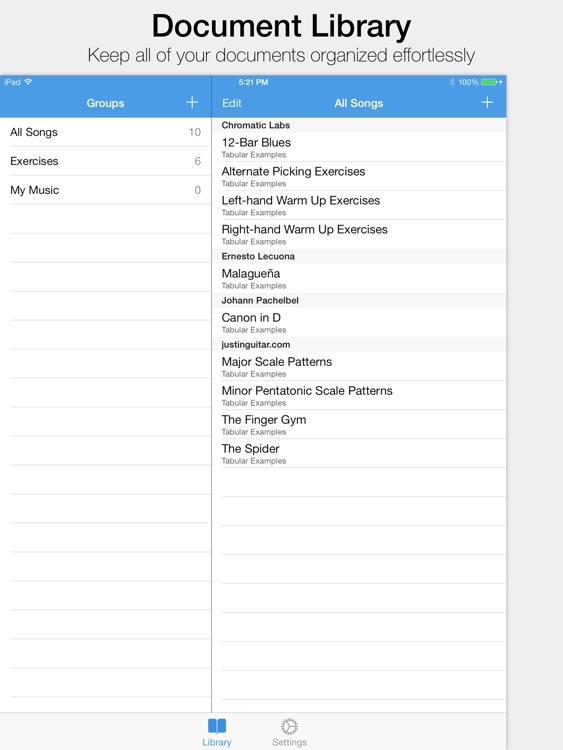The width and height of the screenshot is (563, 750).
Task: Select the My Music group
Action: pos(105,190)
